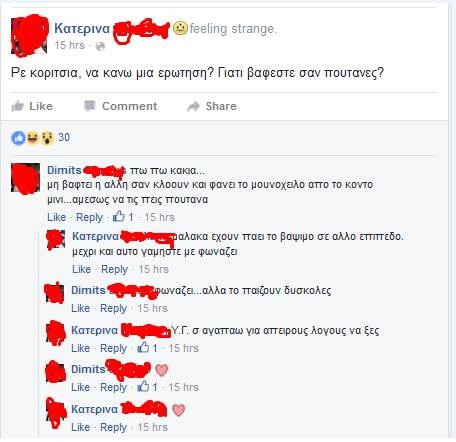This screenshot has width=456, height=442.
Task: Like the comment 'πω πω κακια'
Action: [56, 217]
